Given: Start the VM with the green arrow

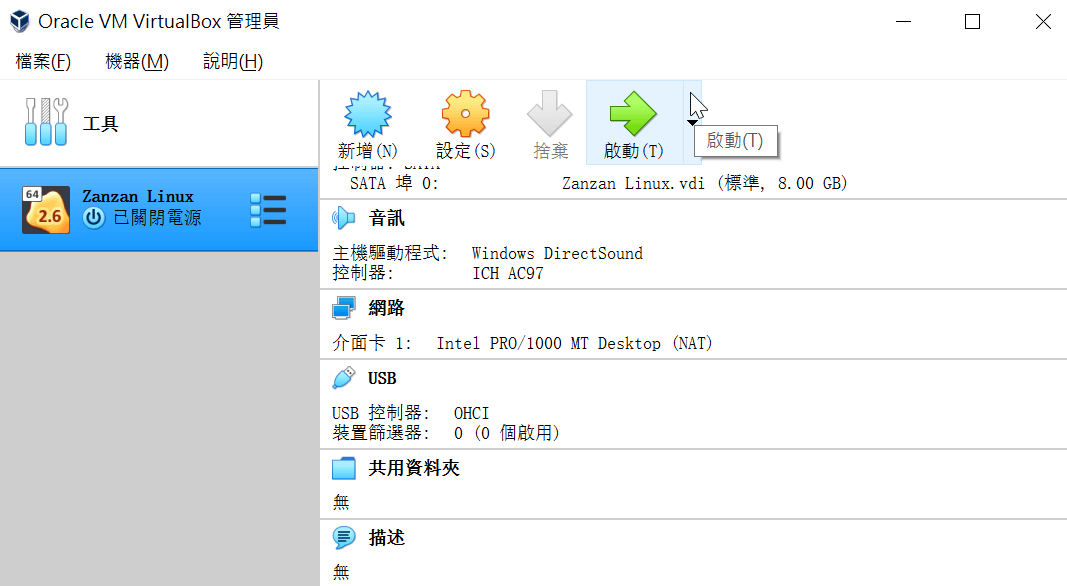Looking at the screenshot, I should pyautogui.click(x=633, y=114).
